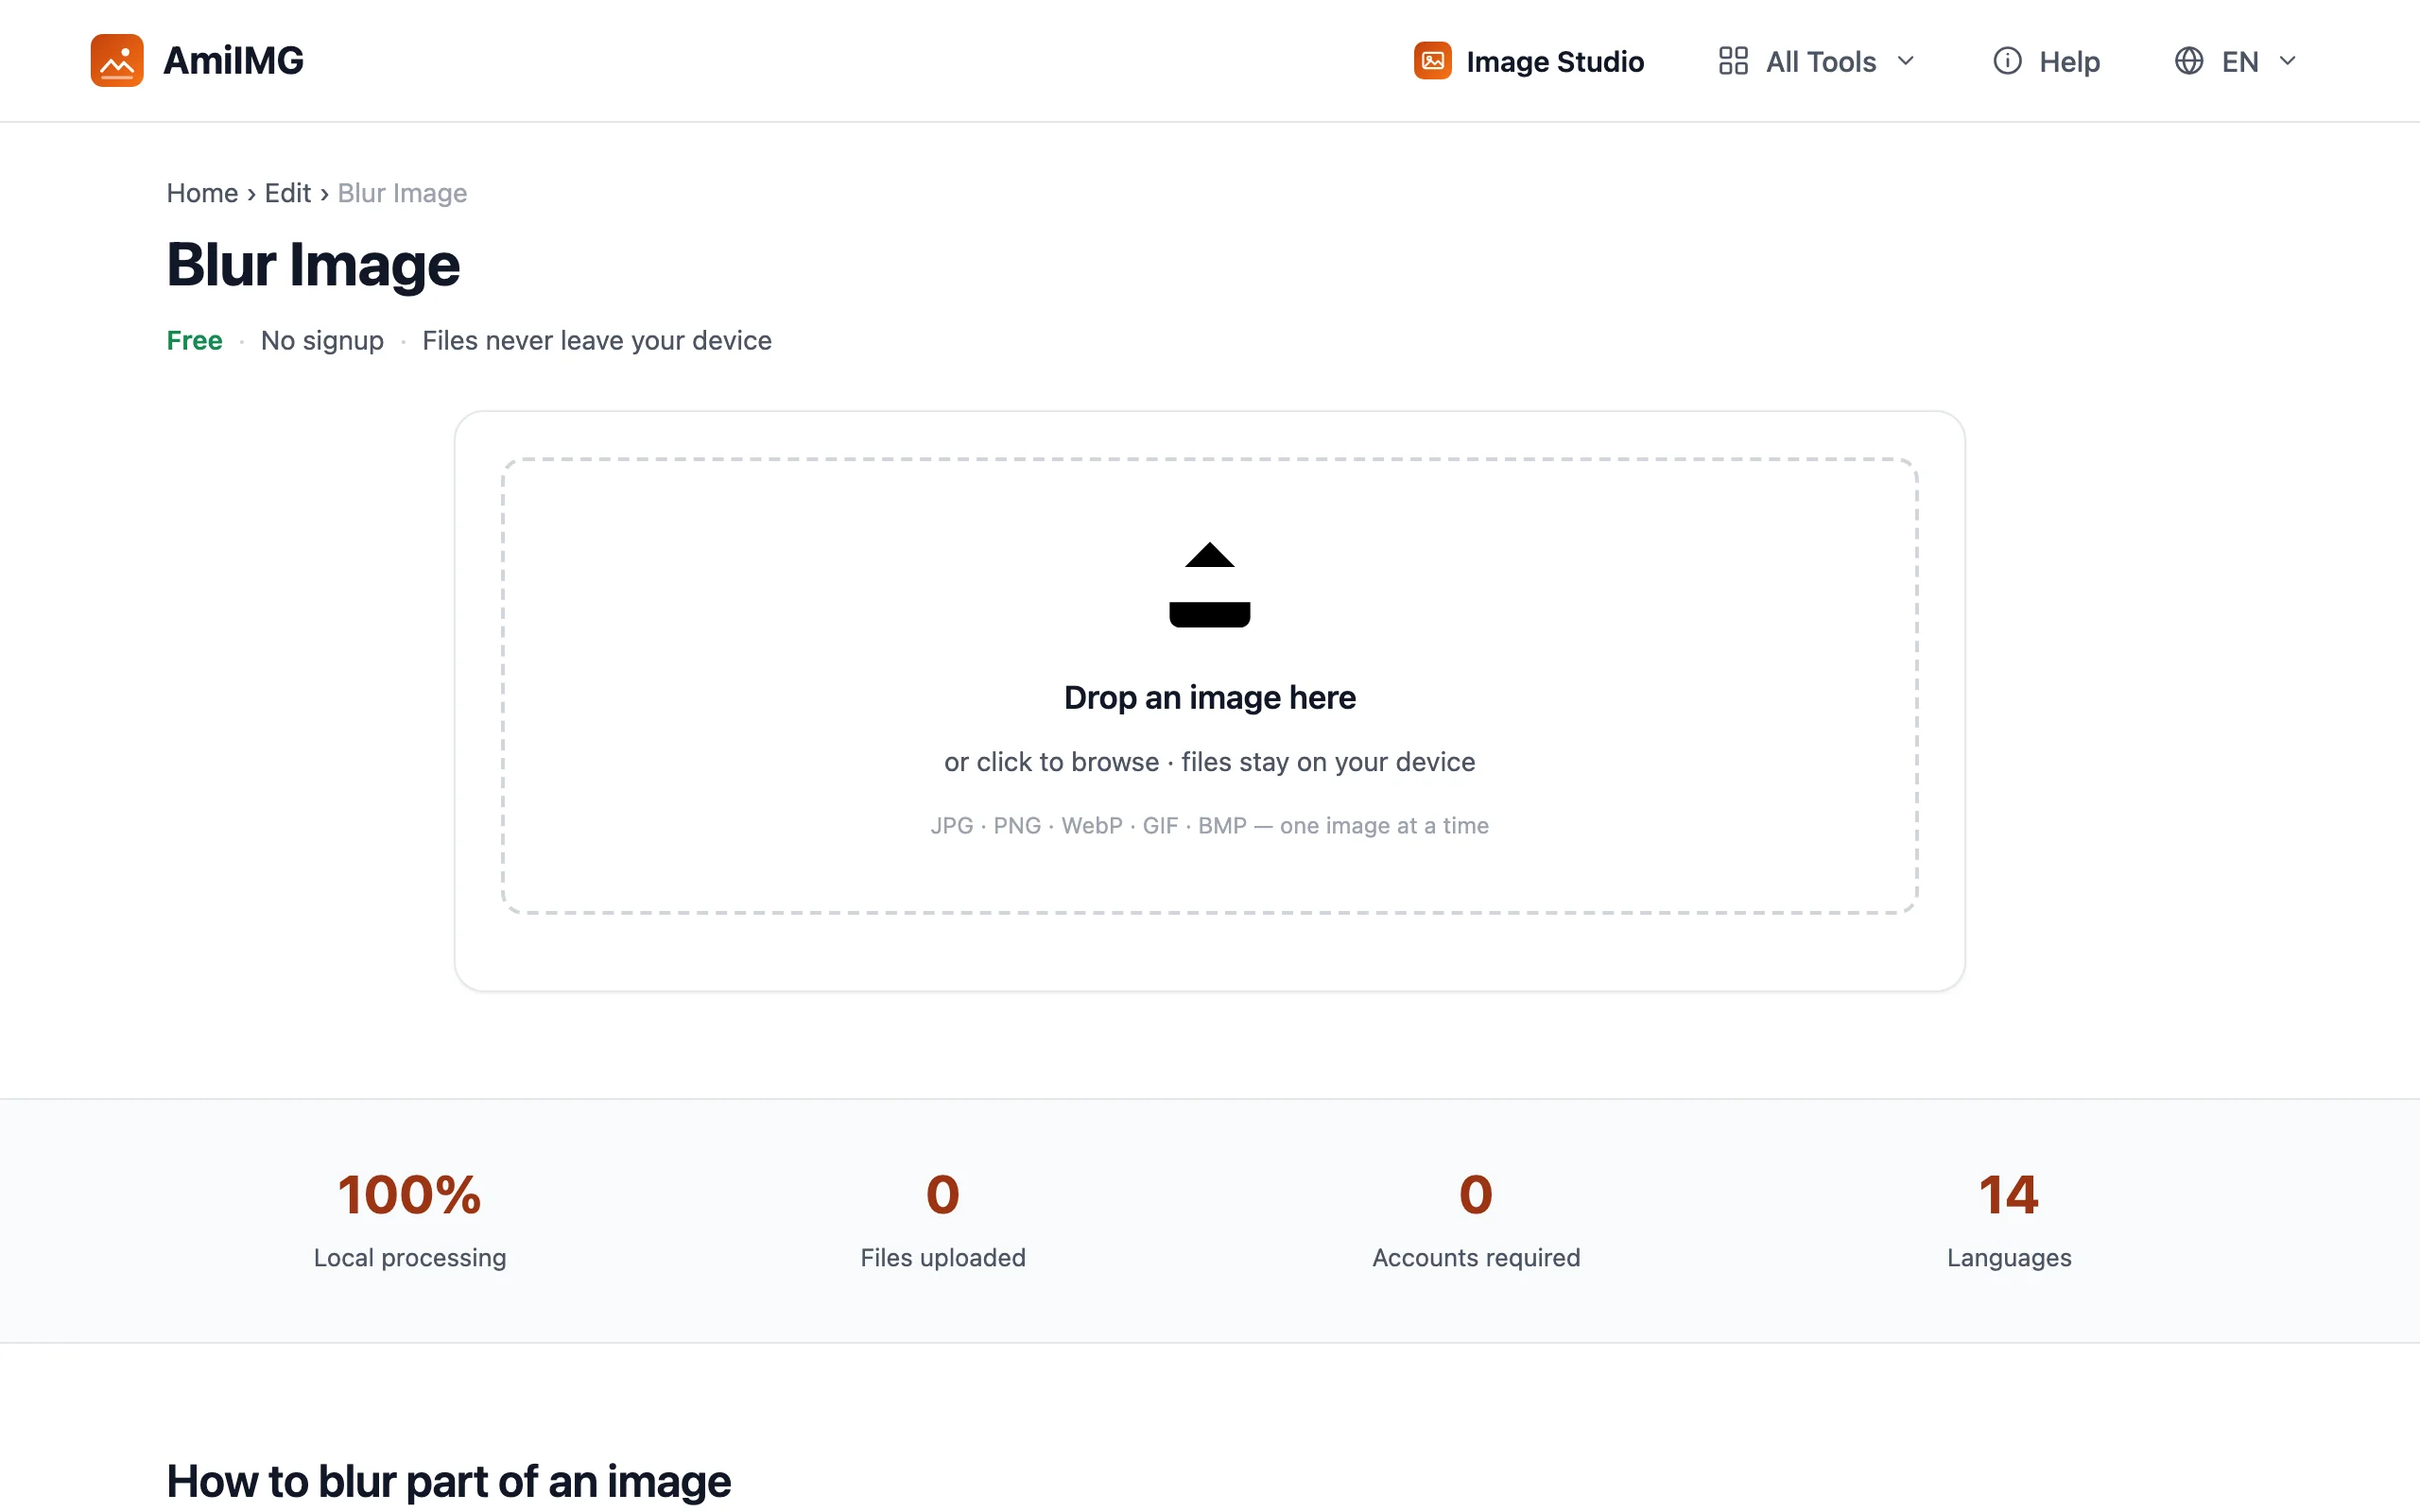The image size is (2420, 1512).
Task: Click the All Tools grid icon
Action: [1733, 61]
